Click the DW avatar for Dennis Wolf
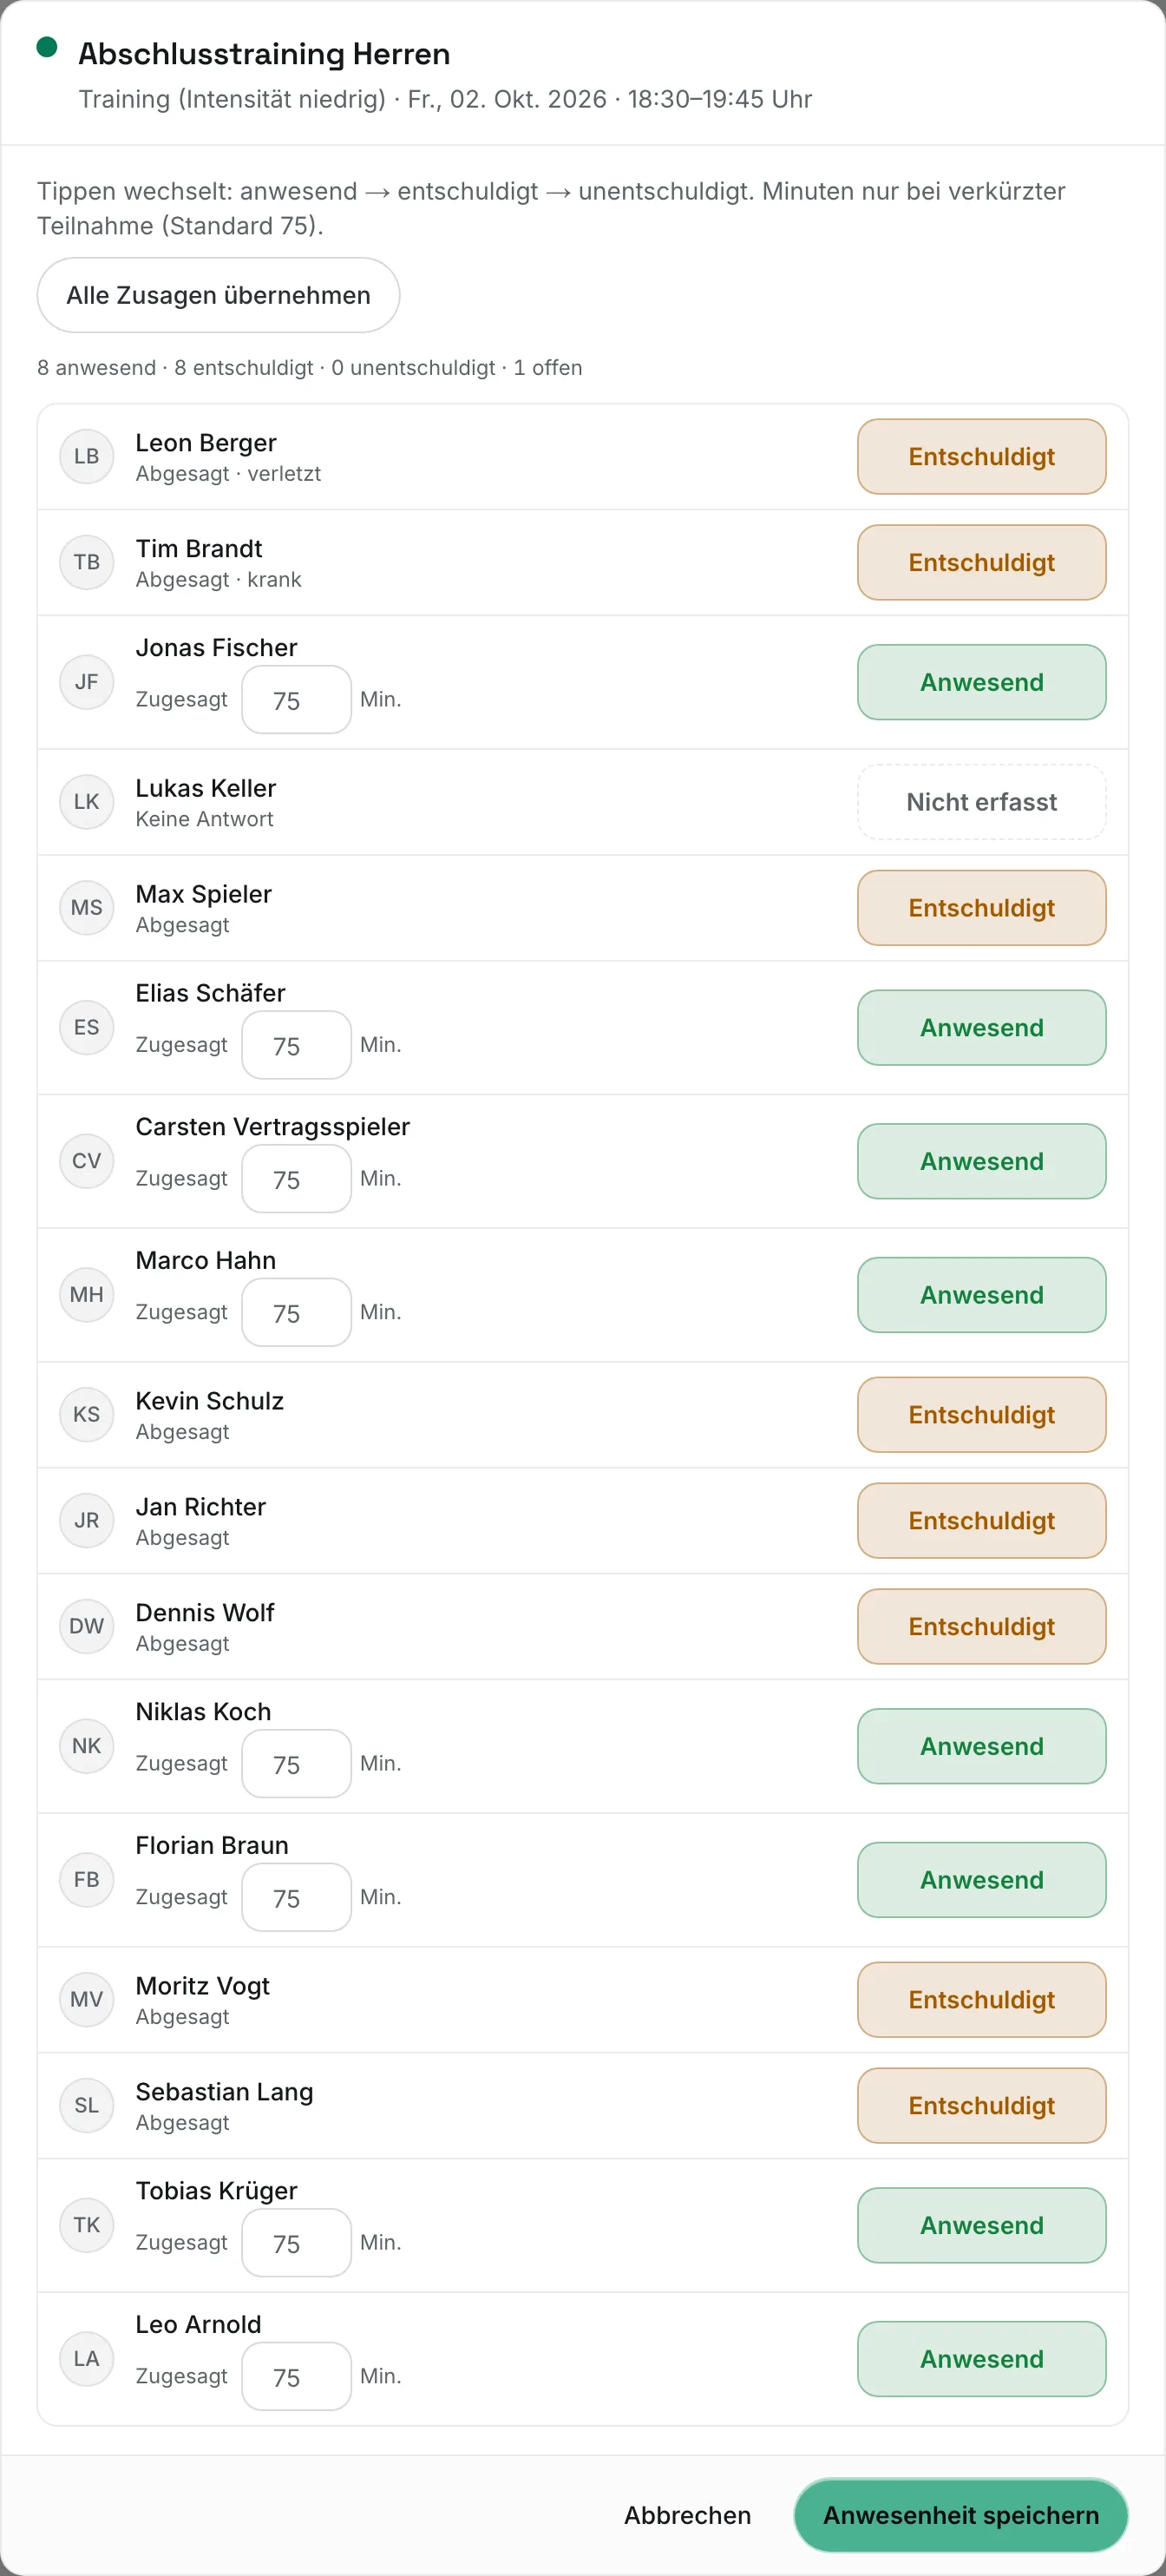 [x=87, y=1626]
